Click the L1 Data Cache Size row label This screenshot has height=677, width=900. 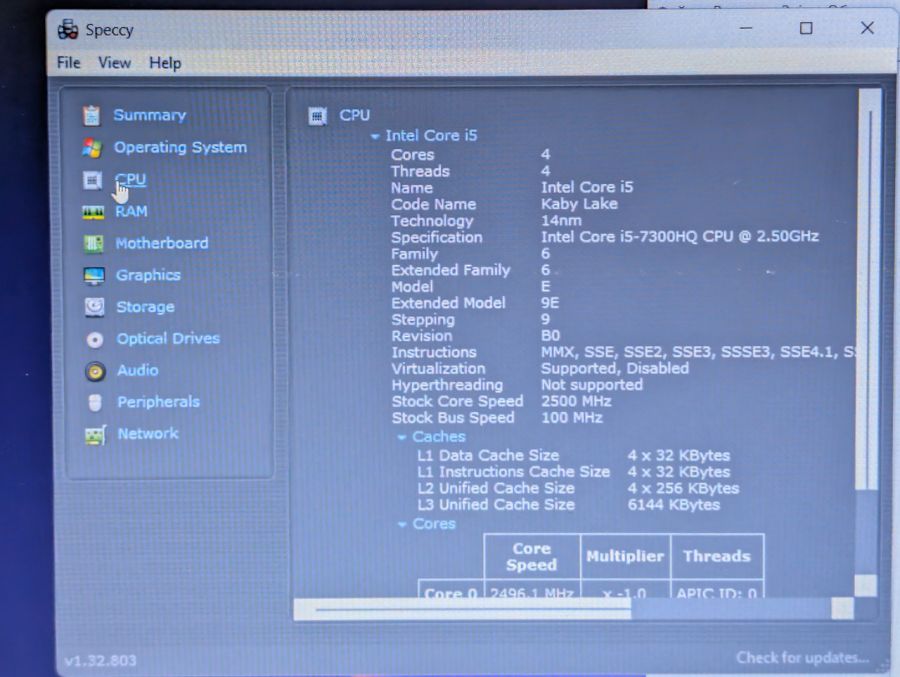point(488,455)
